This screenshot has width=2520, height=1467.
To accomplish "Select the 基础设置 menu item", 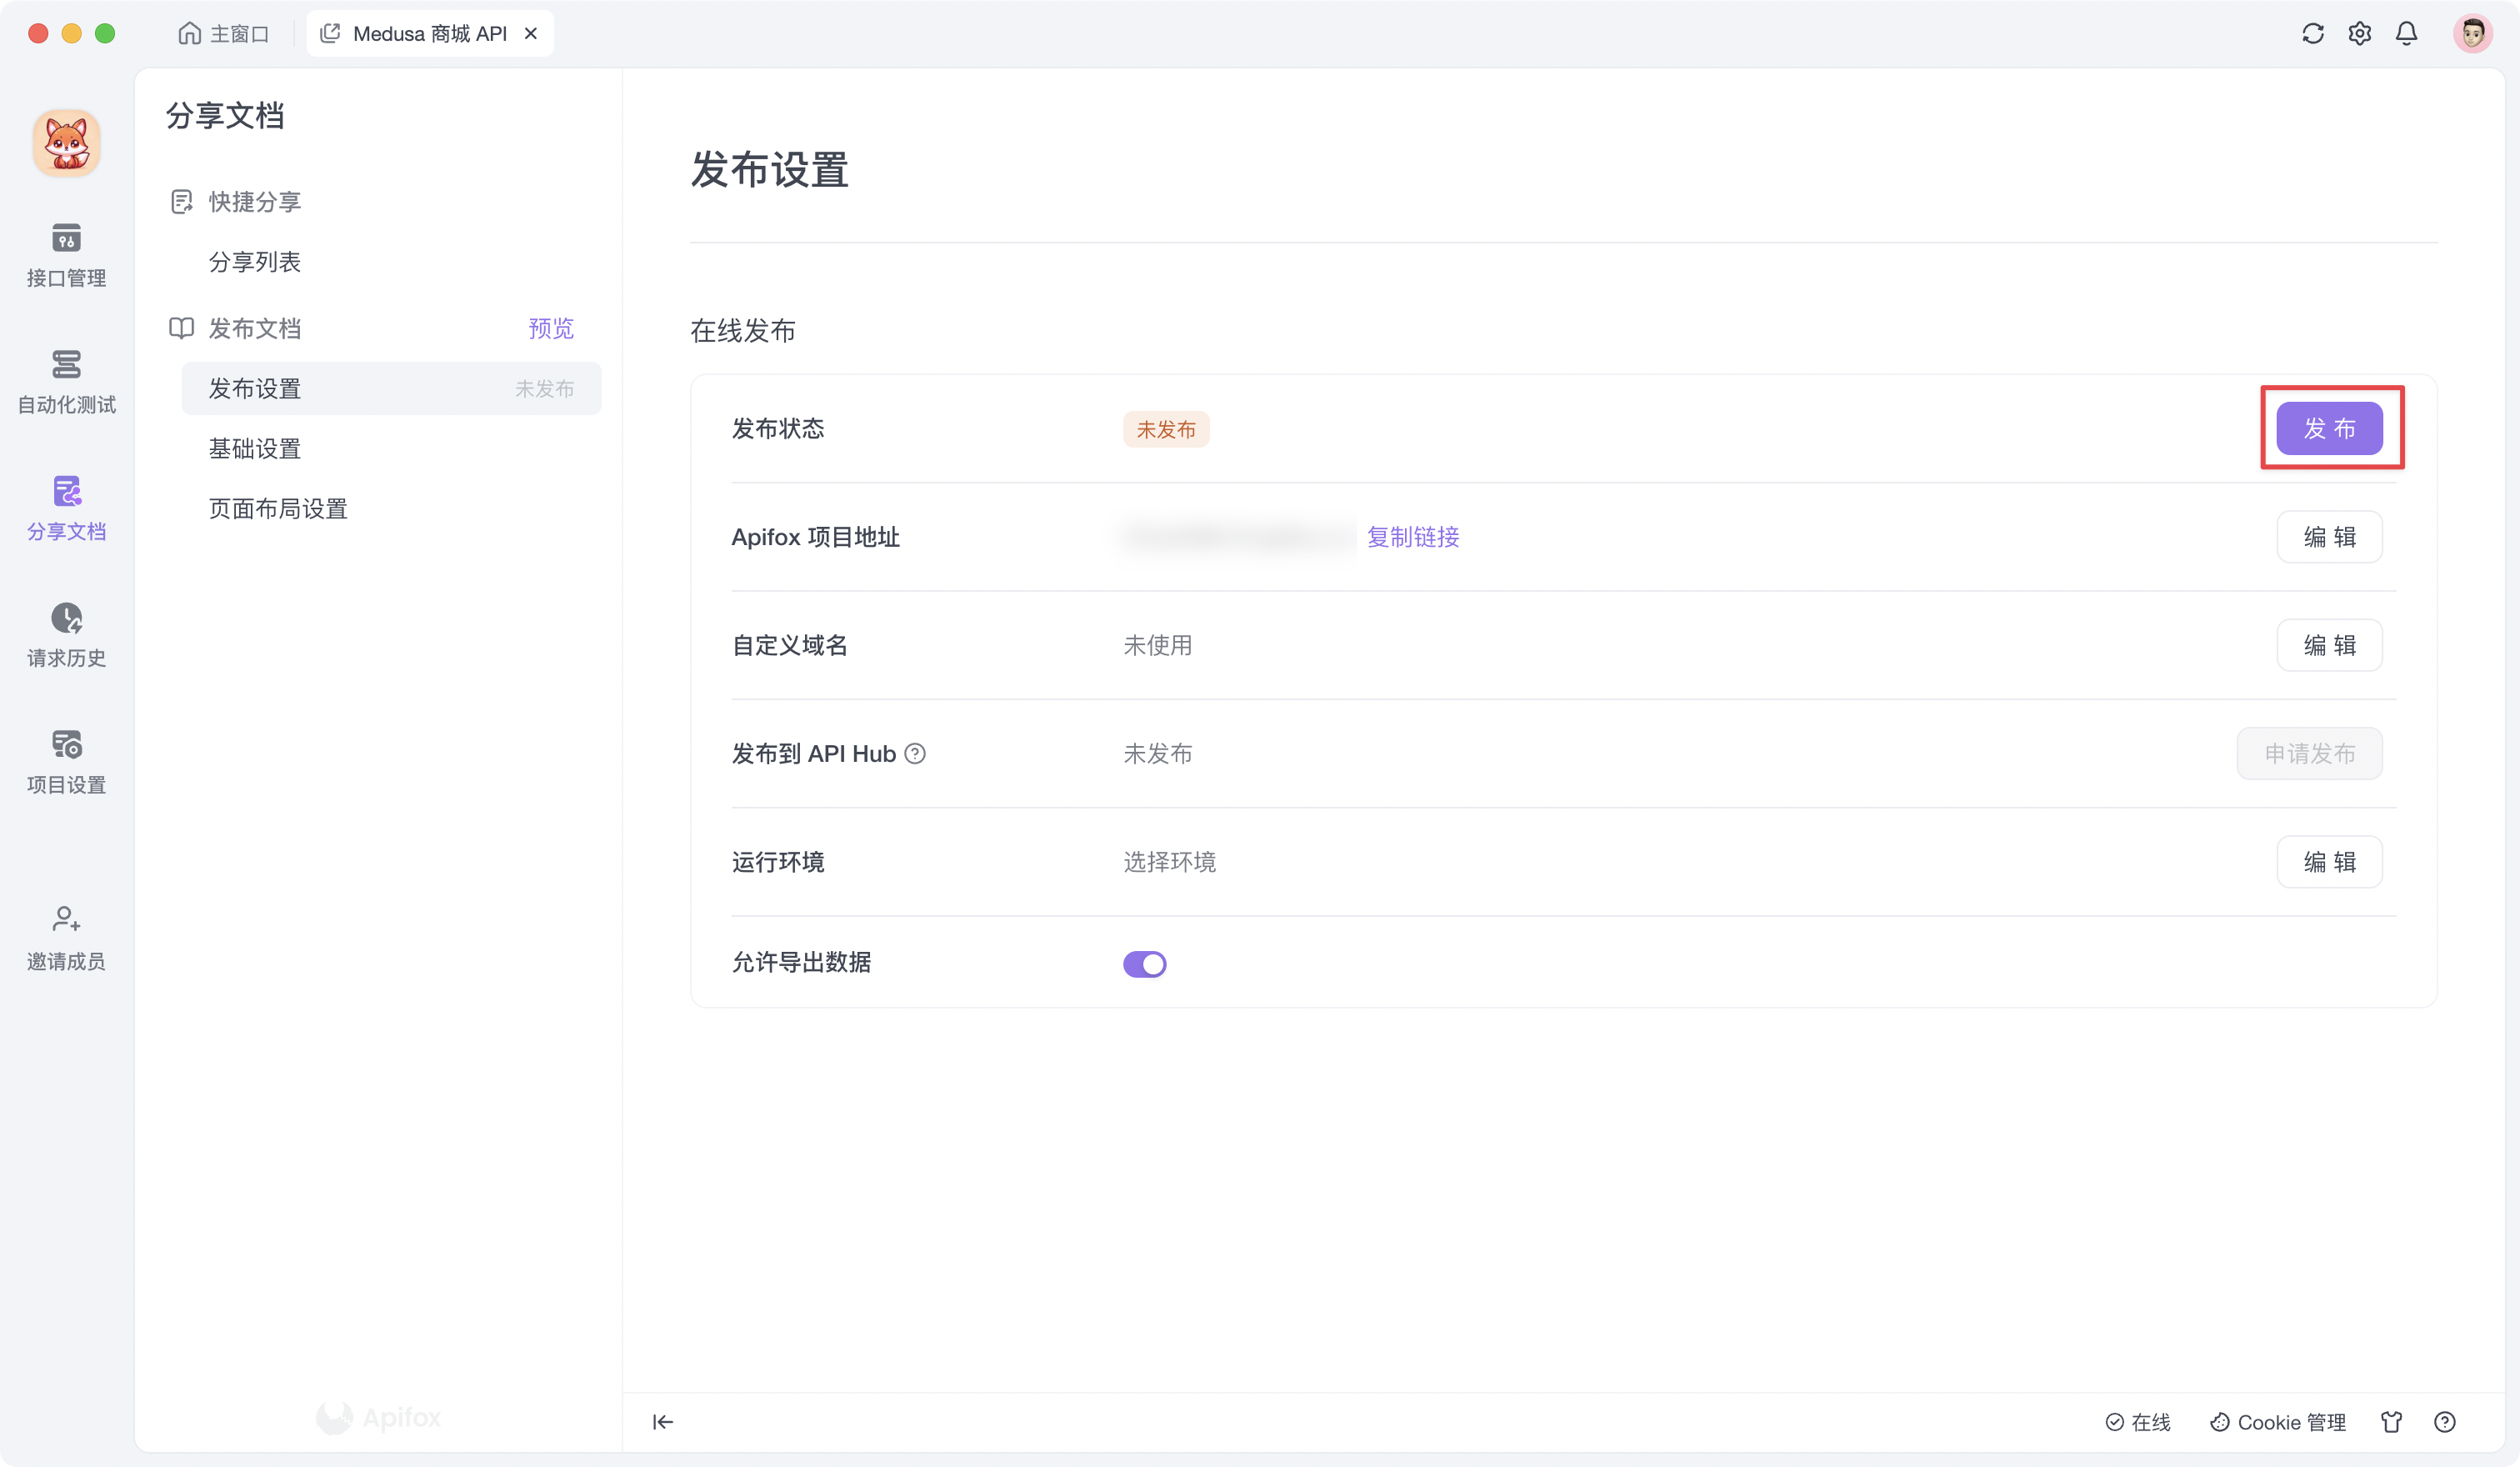I will 254,448.
